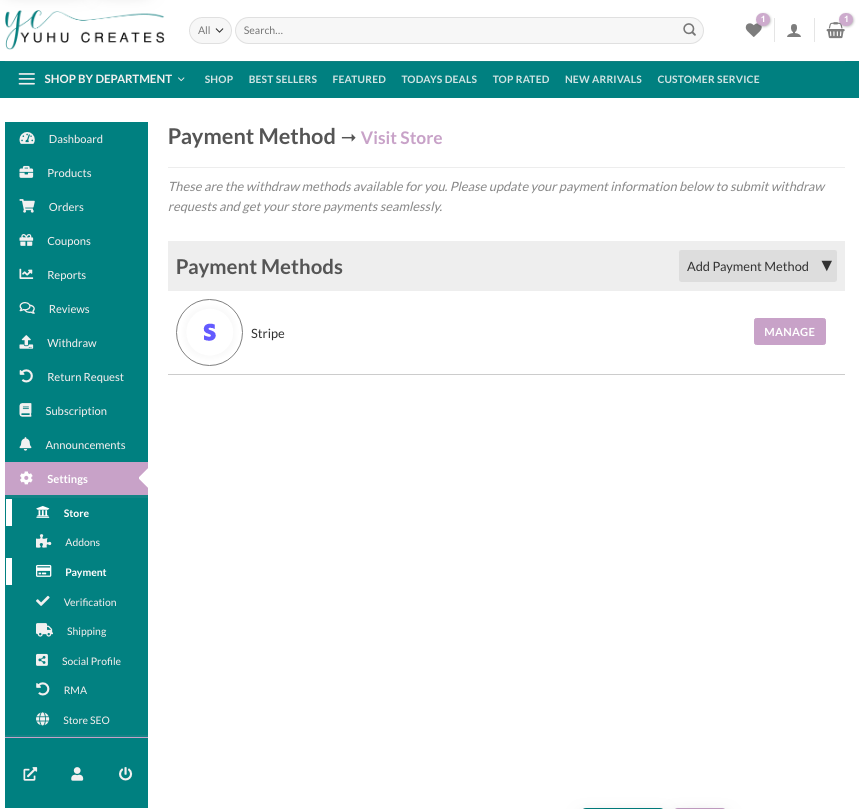Image resolution: width=859 pixels, height=809 pixels.
Task: Click the Coupons gift icon
Action: pos(26,240)
